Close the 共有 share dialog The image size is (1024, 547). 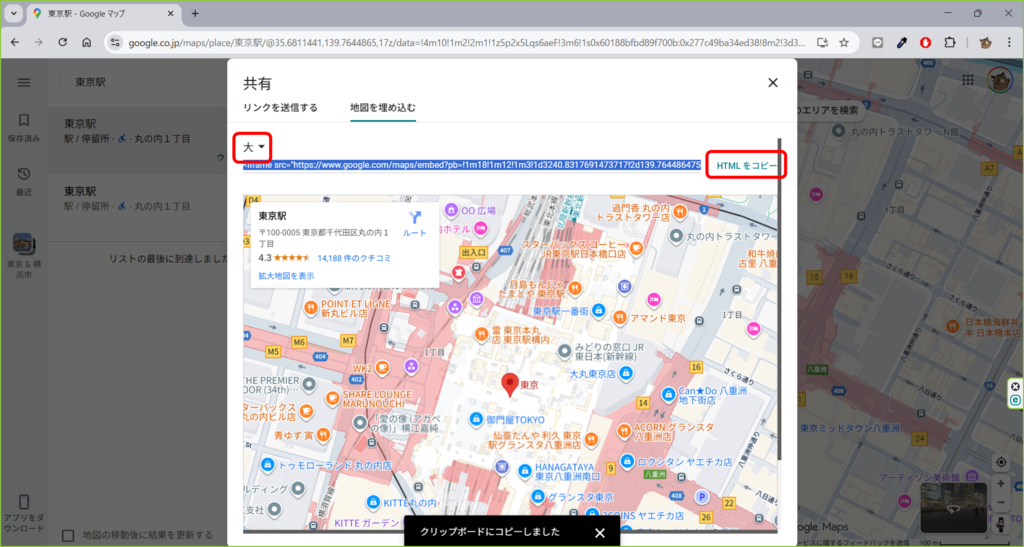(x=772, y=84)
